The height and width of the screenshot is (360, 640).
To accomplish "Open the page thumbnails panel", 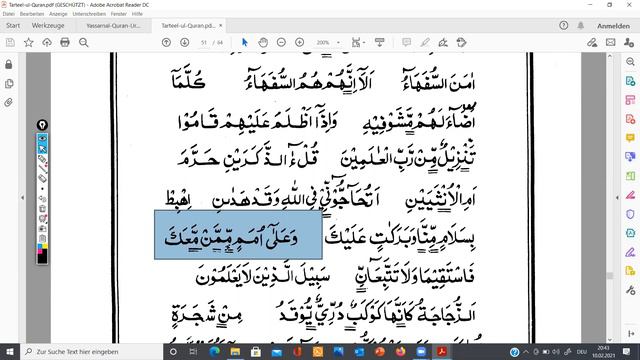I will click(9, 84).
